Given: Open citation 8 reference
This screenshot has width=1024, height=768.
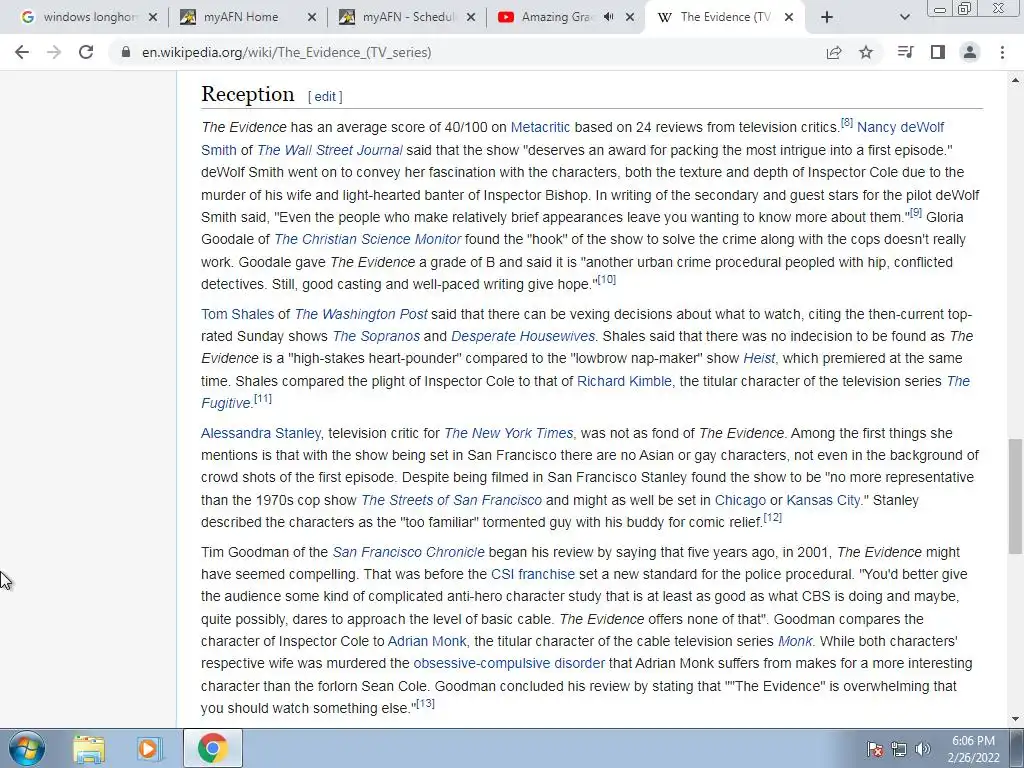Looking at the screenshot, I should (x=847, y=122).
